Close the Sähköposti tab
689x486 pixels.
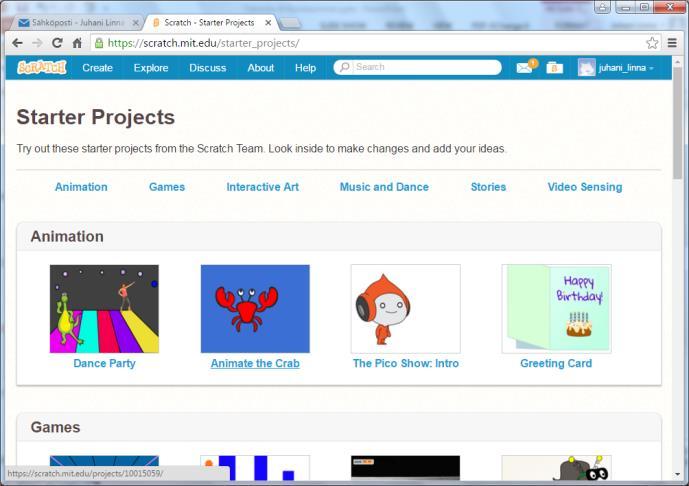135,22
